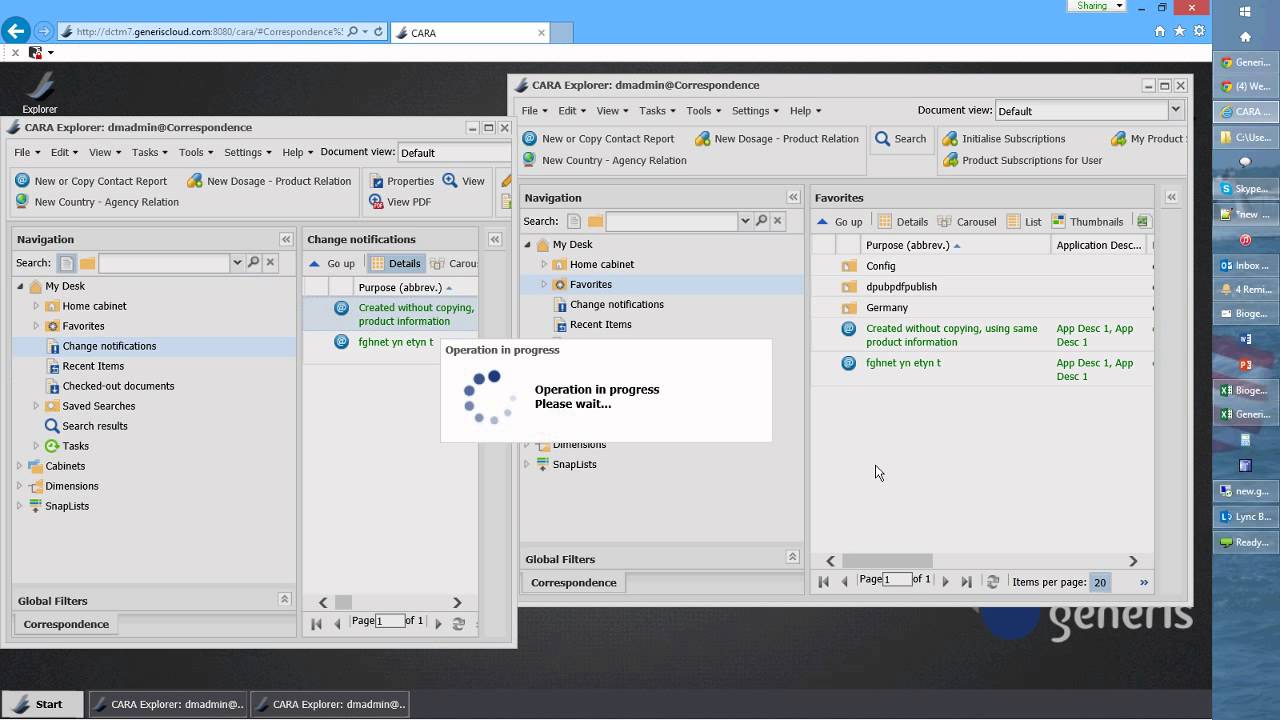Switch Favorites to Details view
The height and width of the screenshot is (720, 1280).
tap(903, 222)
